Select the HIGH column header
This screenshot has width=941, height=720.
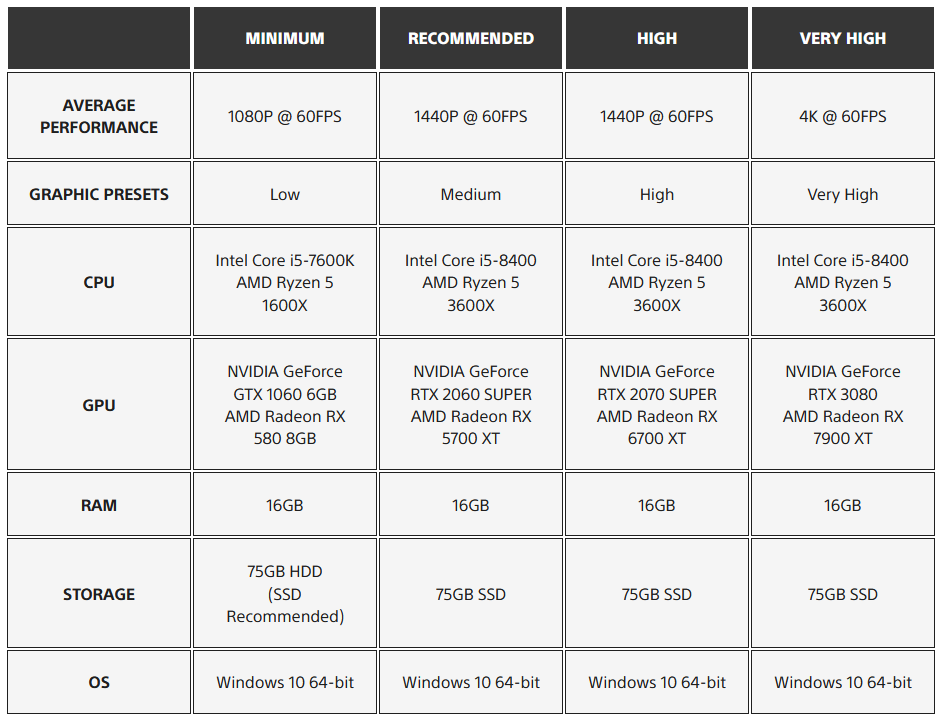coord(657,38)
